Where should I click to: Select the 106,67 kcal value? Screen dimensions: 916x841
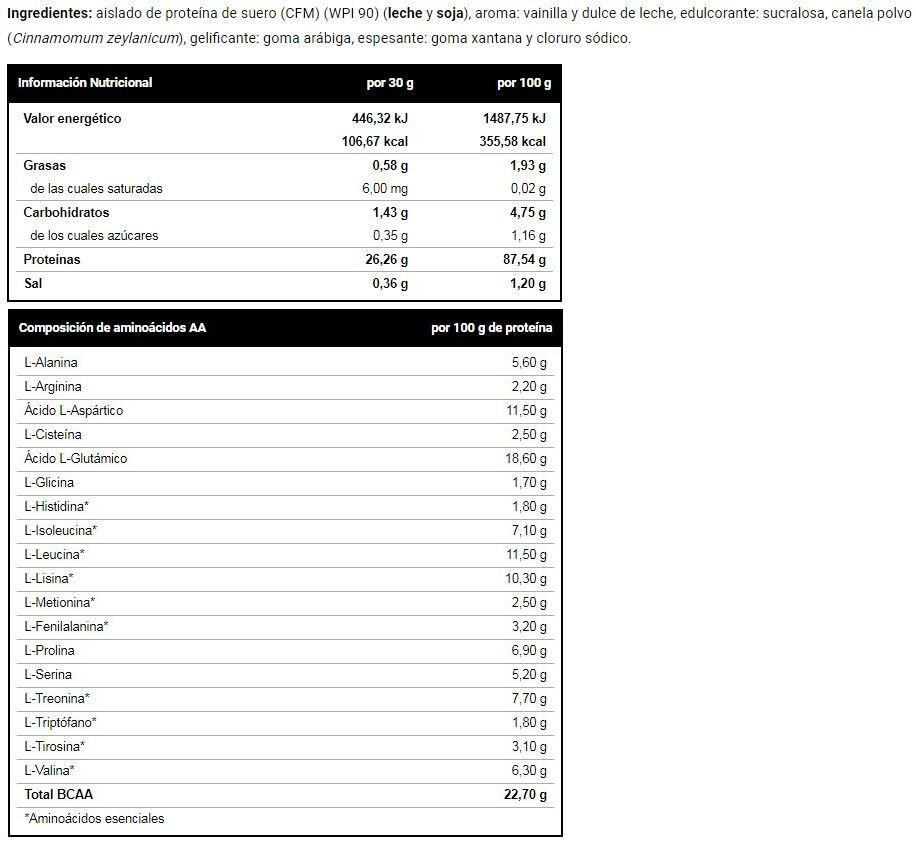point(375,142)
